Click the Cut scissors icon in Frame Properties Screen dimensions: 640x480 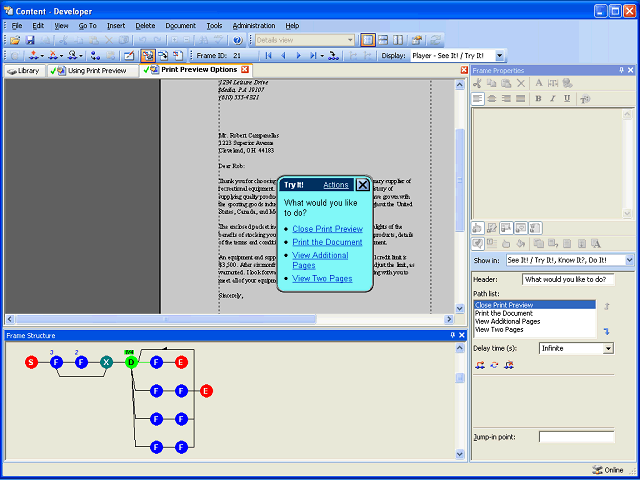point(478,84)
